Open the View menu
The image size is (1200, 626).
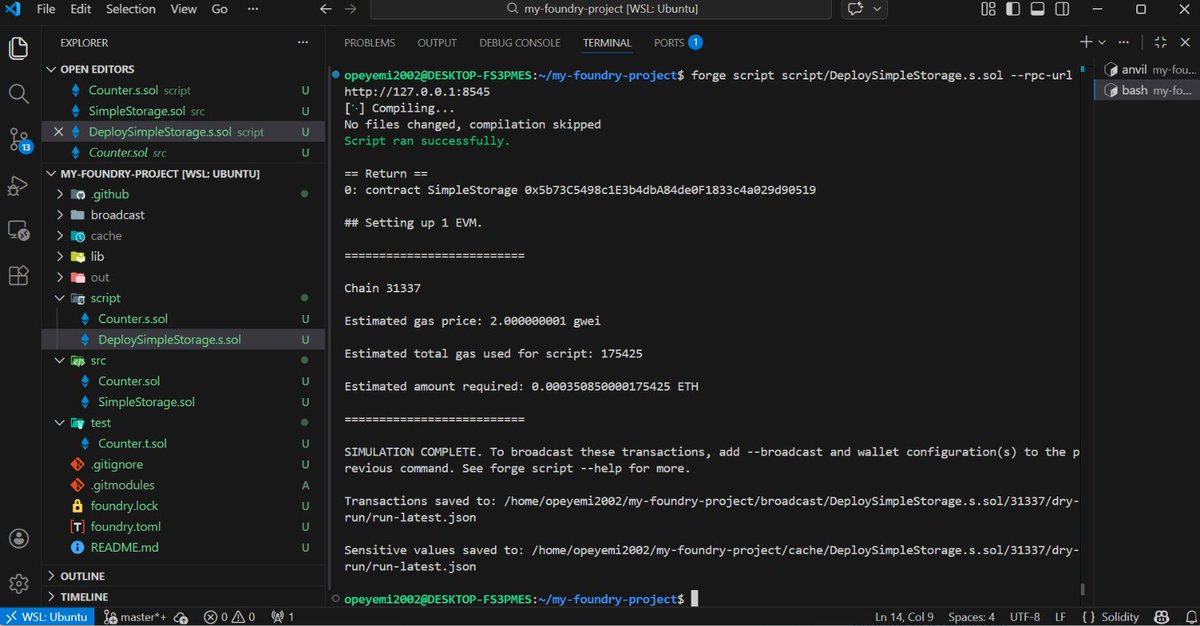tap(183, 9)
